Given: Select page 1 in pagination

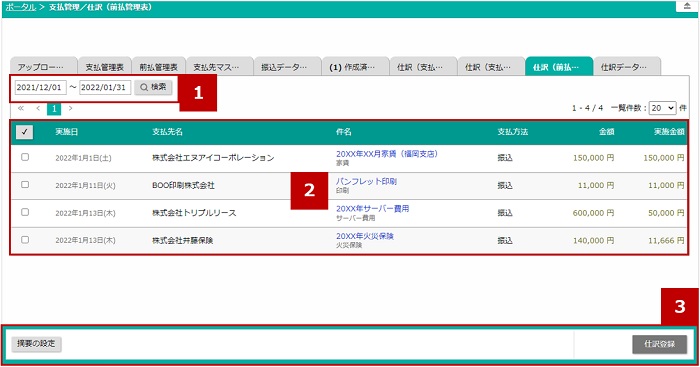Looking at the screenshot, I should [x=54, y=108].
